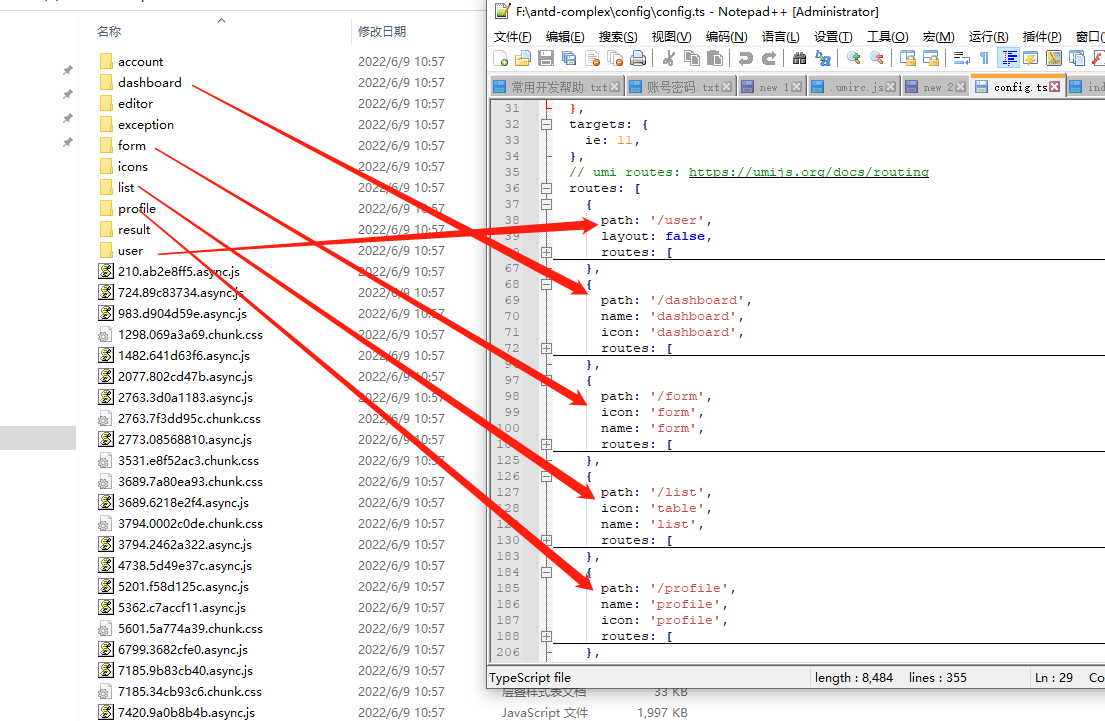The image size is (1105, 721).
Task: Click the Zoom In magnifier icon
Action: coord(853,58)
